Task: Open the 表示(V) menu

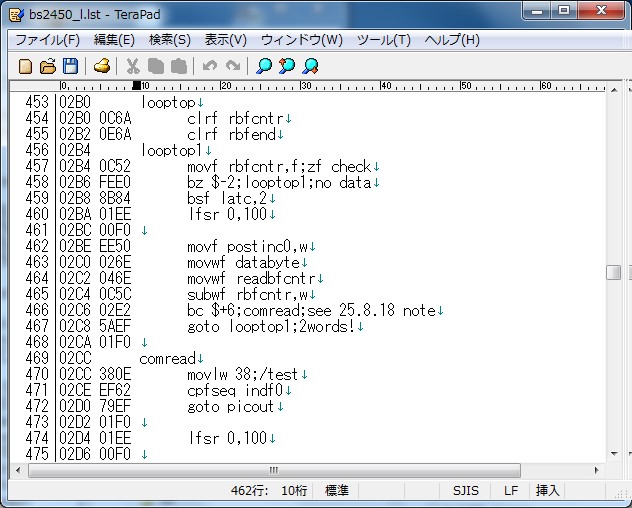Action: tap(225, 40)
